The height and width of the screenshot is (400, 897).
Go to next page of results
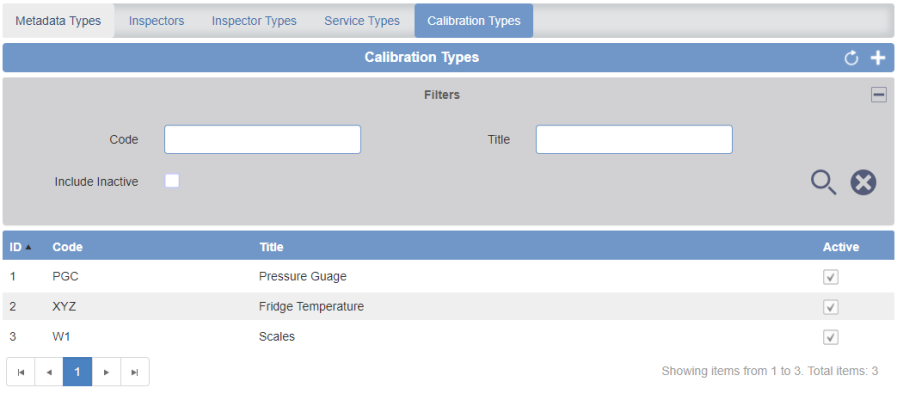click(x=106, y=372)
